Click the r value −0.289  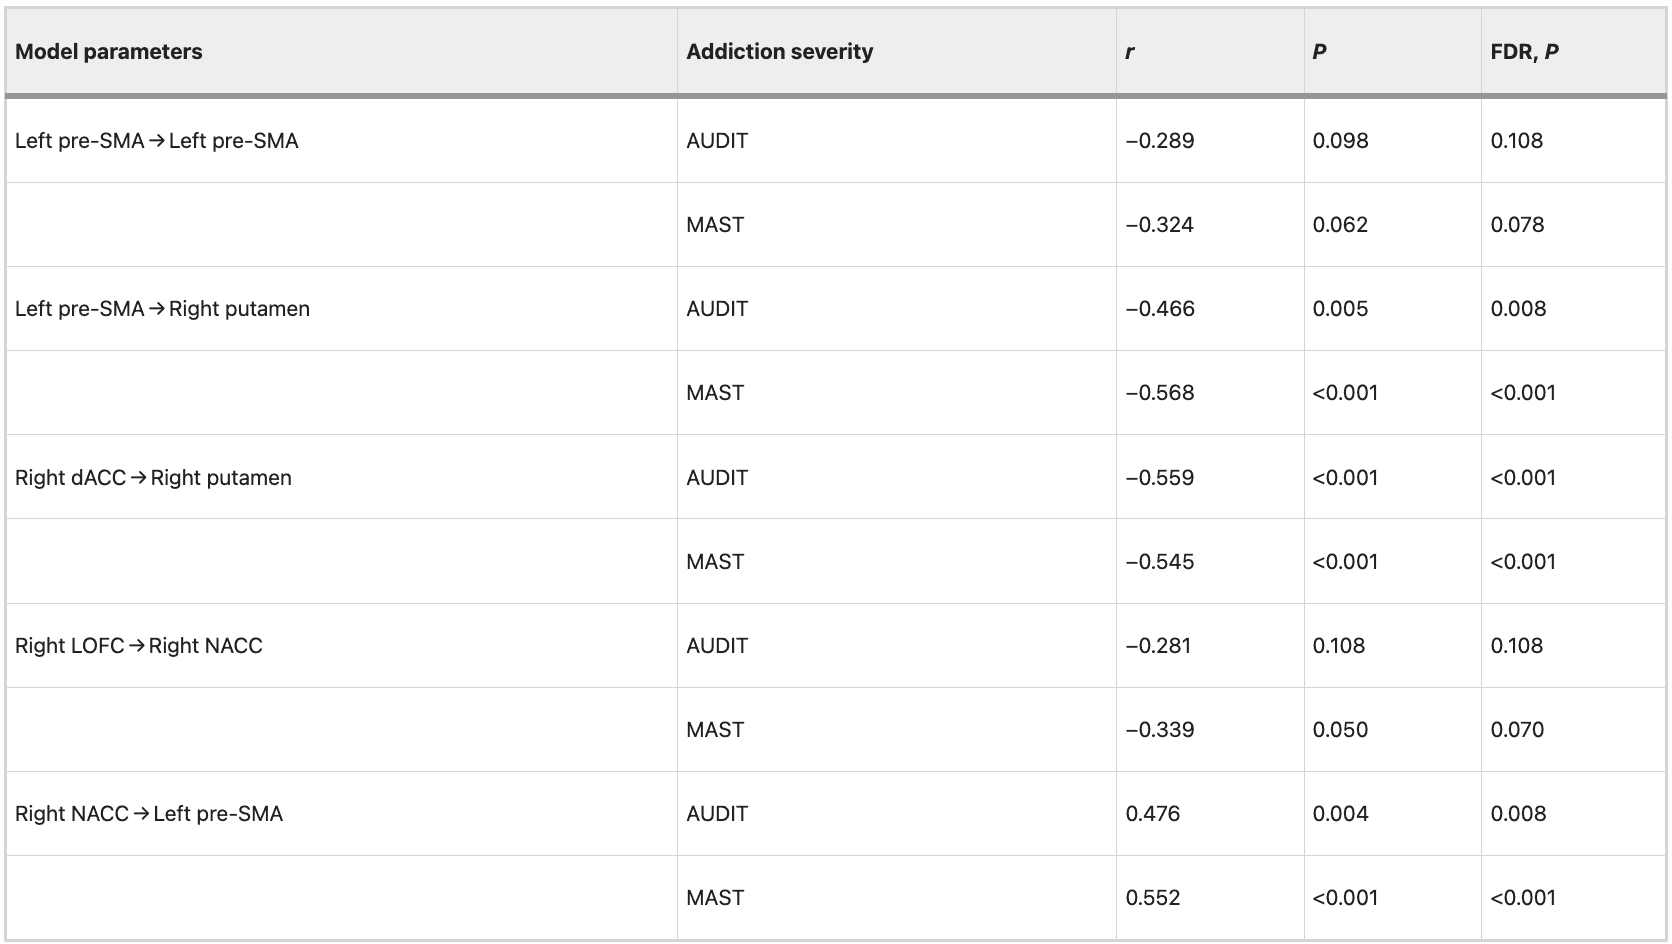pyautogui.click(x=1160, y=141)
